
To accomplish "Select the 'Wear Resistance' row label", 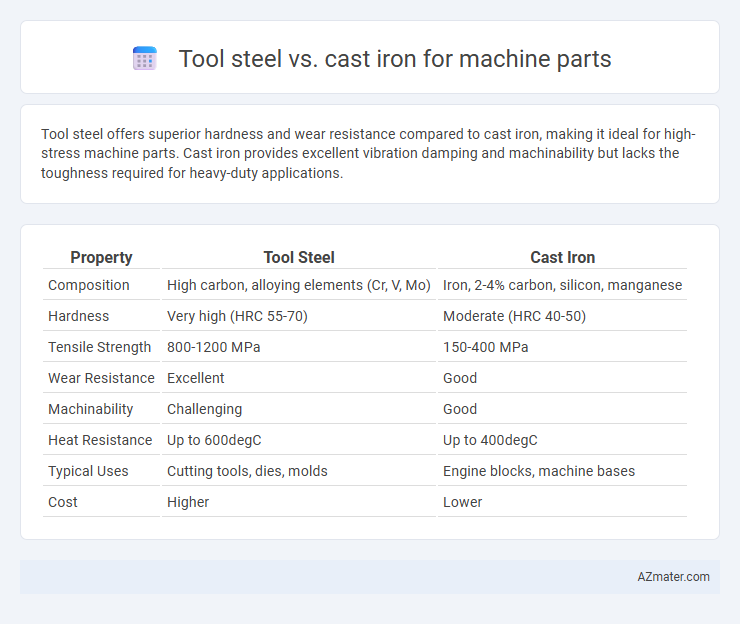I will 101,378.
